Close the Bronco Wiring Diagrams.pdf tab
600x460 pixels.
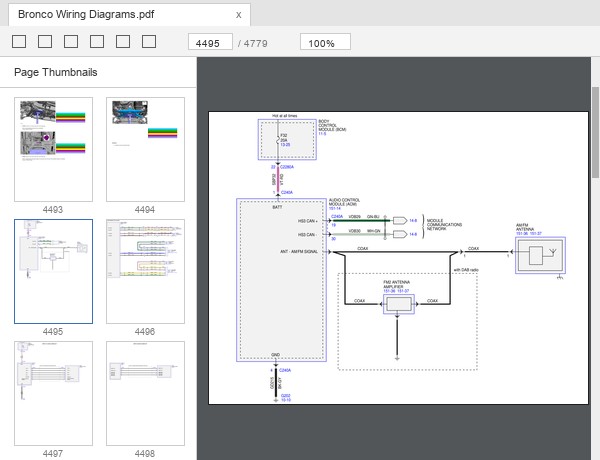point(238,15)
